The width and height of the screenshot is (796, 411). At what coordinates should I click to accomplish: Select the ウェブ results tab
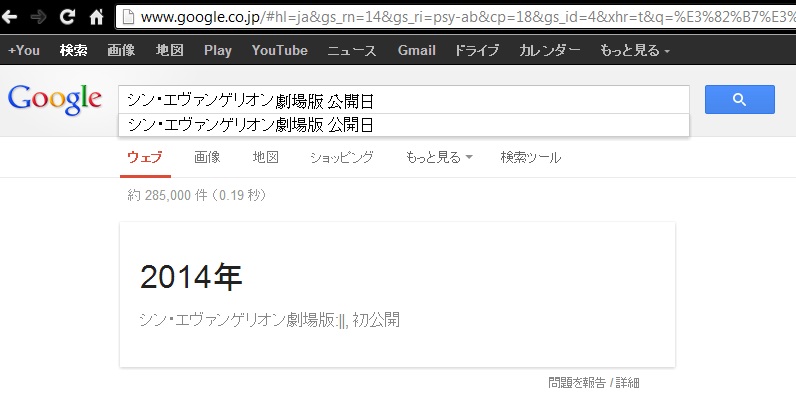pos(144,157)
